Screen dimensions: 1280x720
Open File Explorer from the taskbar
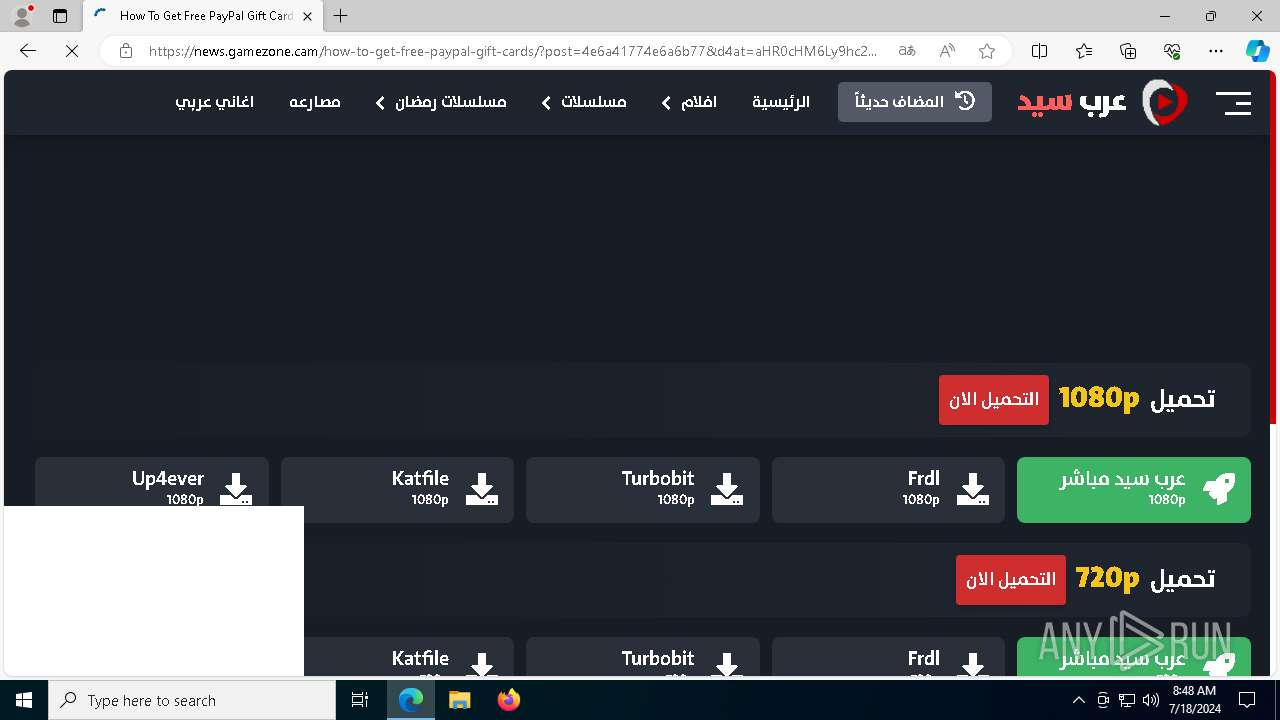459,700
